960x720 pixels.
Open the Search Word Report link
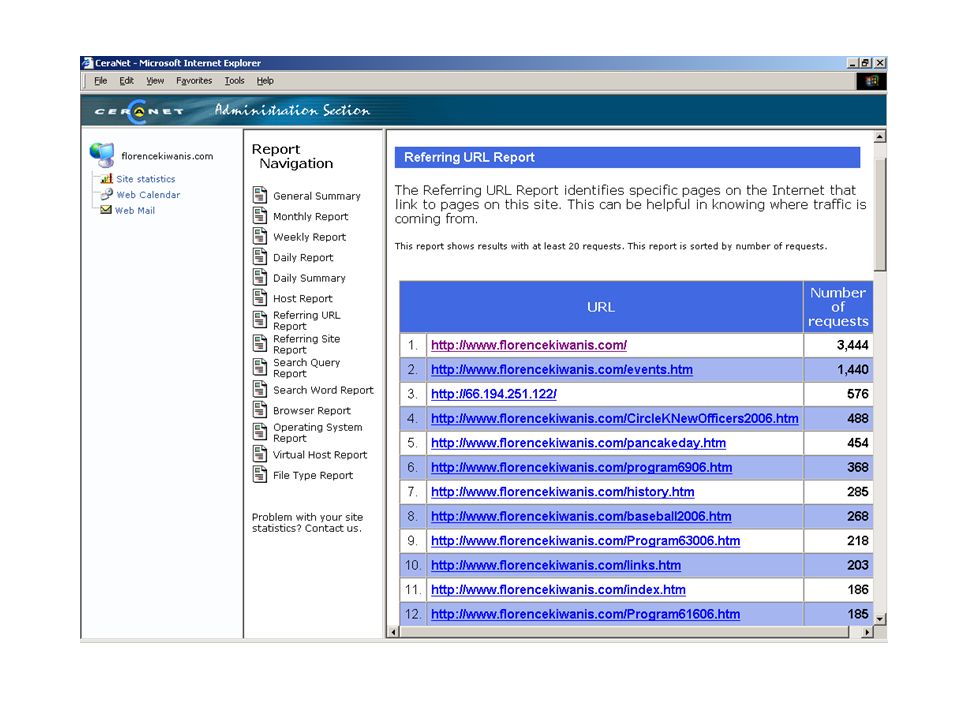click(x=323, y=390)
